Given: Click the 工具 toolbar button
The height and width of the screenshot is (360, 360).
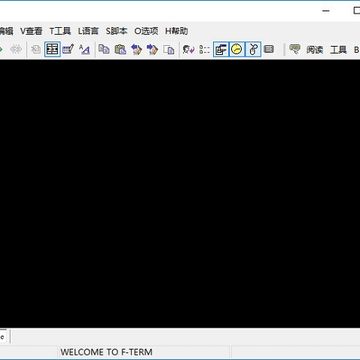Looking at the screenshot, I should point(338,50).
